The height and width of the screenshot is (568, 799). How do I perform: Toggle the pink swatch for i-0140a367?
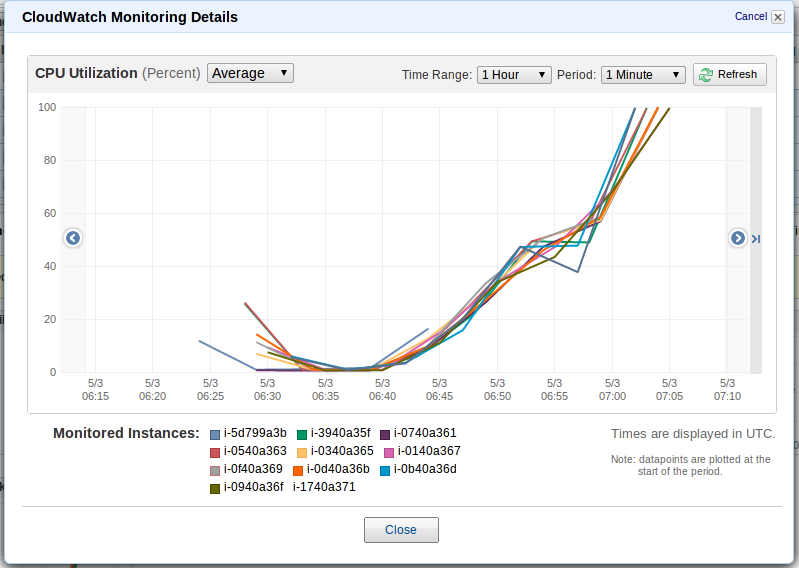(x=389, y=452)
